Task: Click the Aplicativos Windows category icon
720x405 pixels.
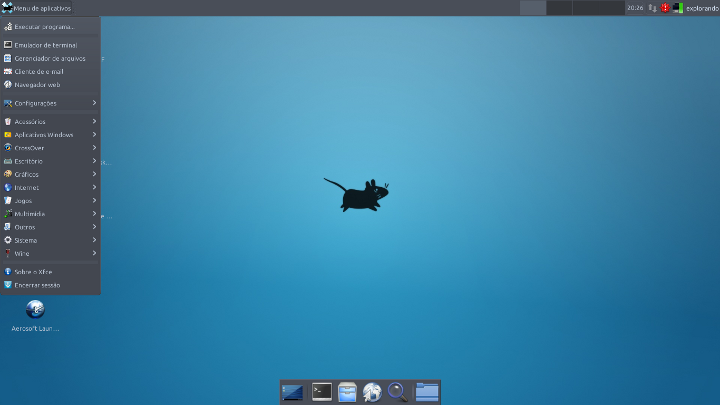Action: coord(8,135)
